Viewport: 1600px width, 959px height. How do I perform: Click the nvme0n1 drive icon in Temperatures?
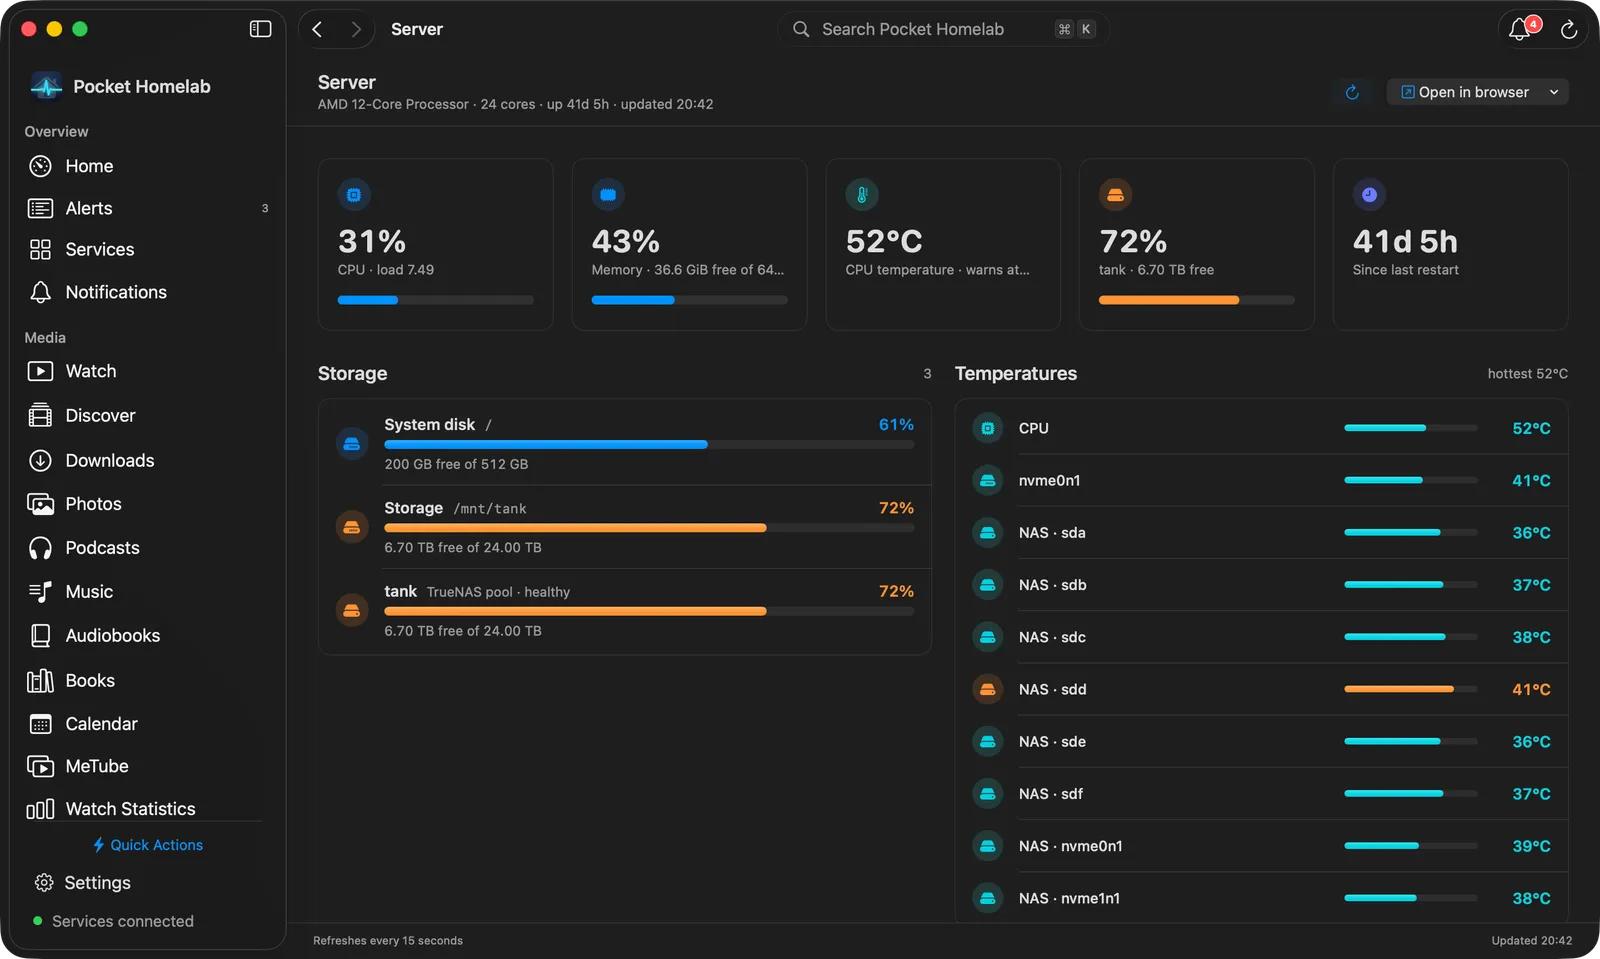988,480
